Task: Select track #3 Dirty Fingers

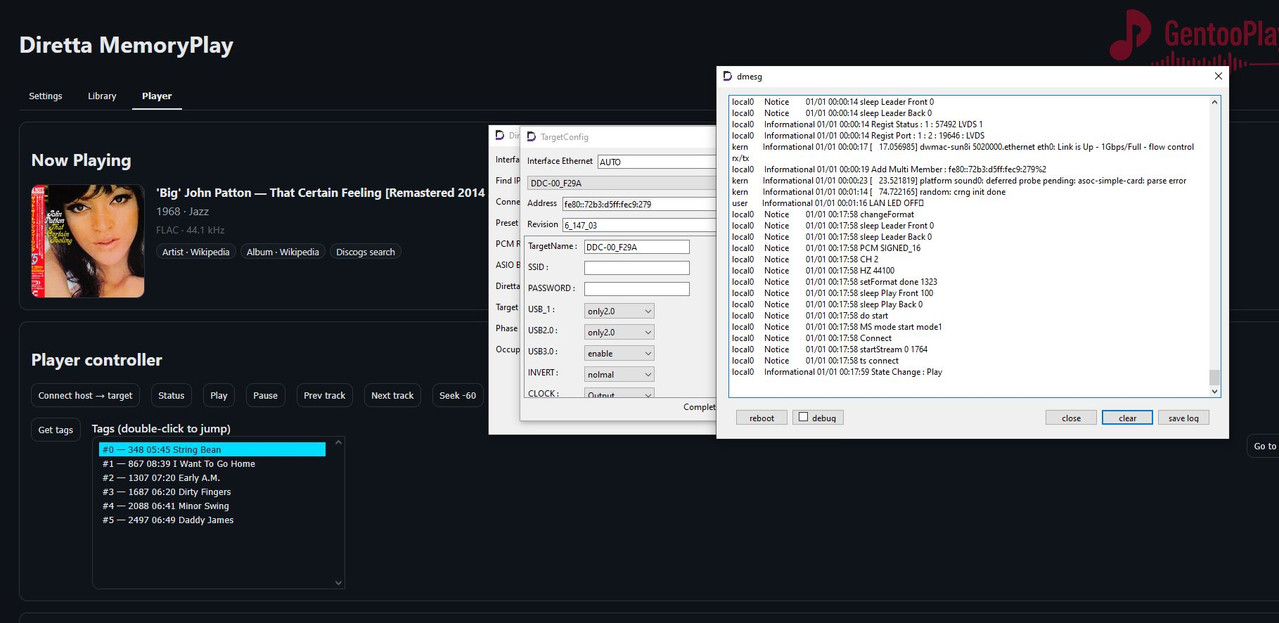Action: click(x=212, y=492)
